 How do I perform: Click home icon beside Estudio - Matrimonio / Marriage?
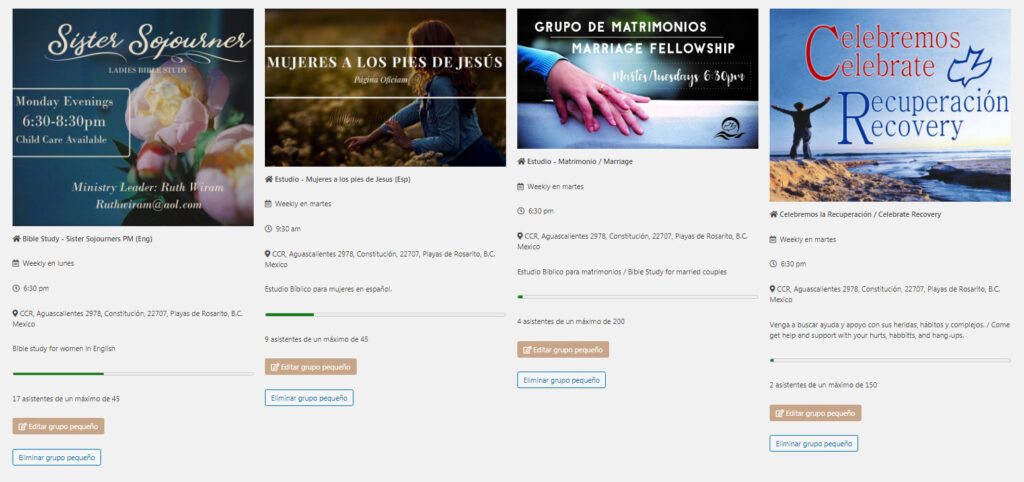521,161
